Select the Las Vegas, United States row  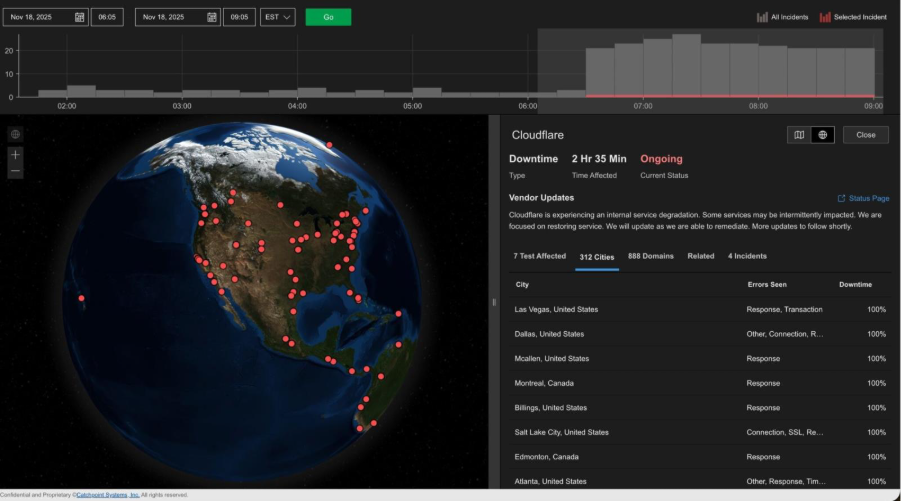coord(700,309)
